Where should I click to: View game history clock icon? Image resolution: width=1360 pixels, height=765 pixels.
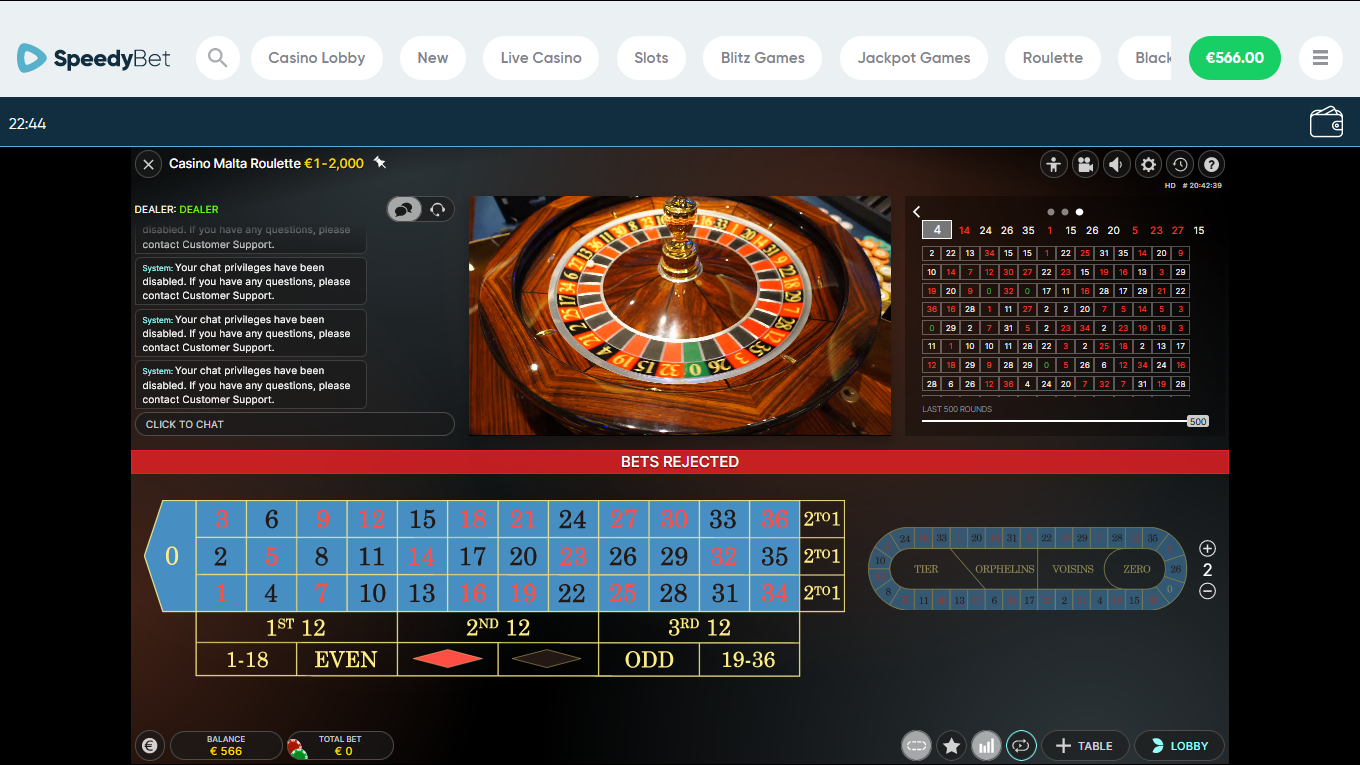pyautogui.click(x=1180, y=165)
